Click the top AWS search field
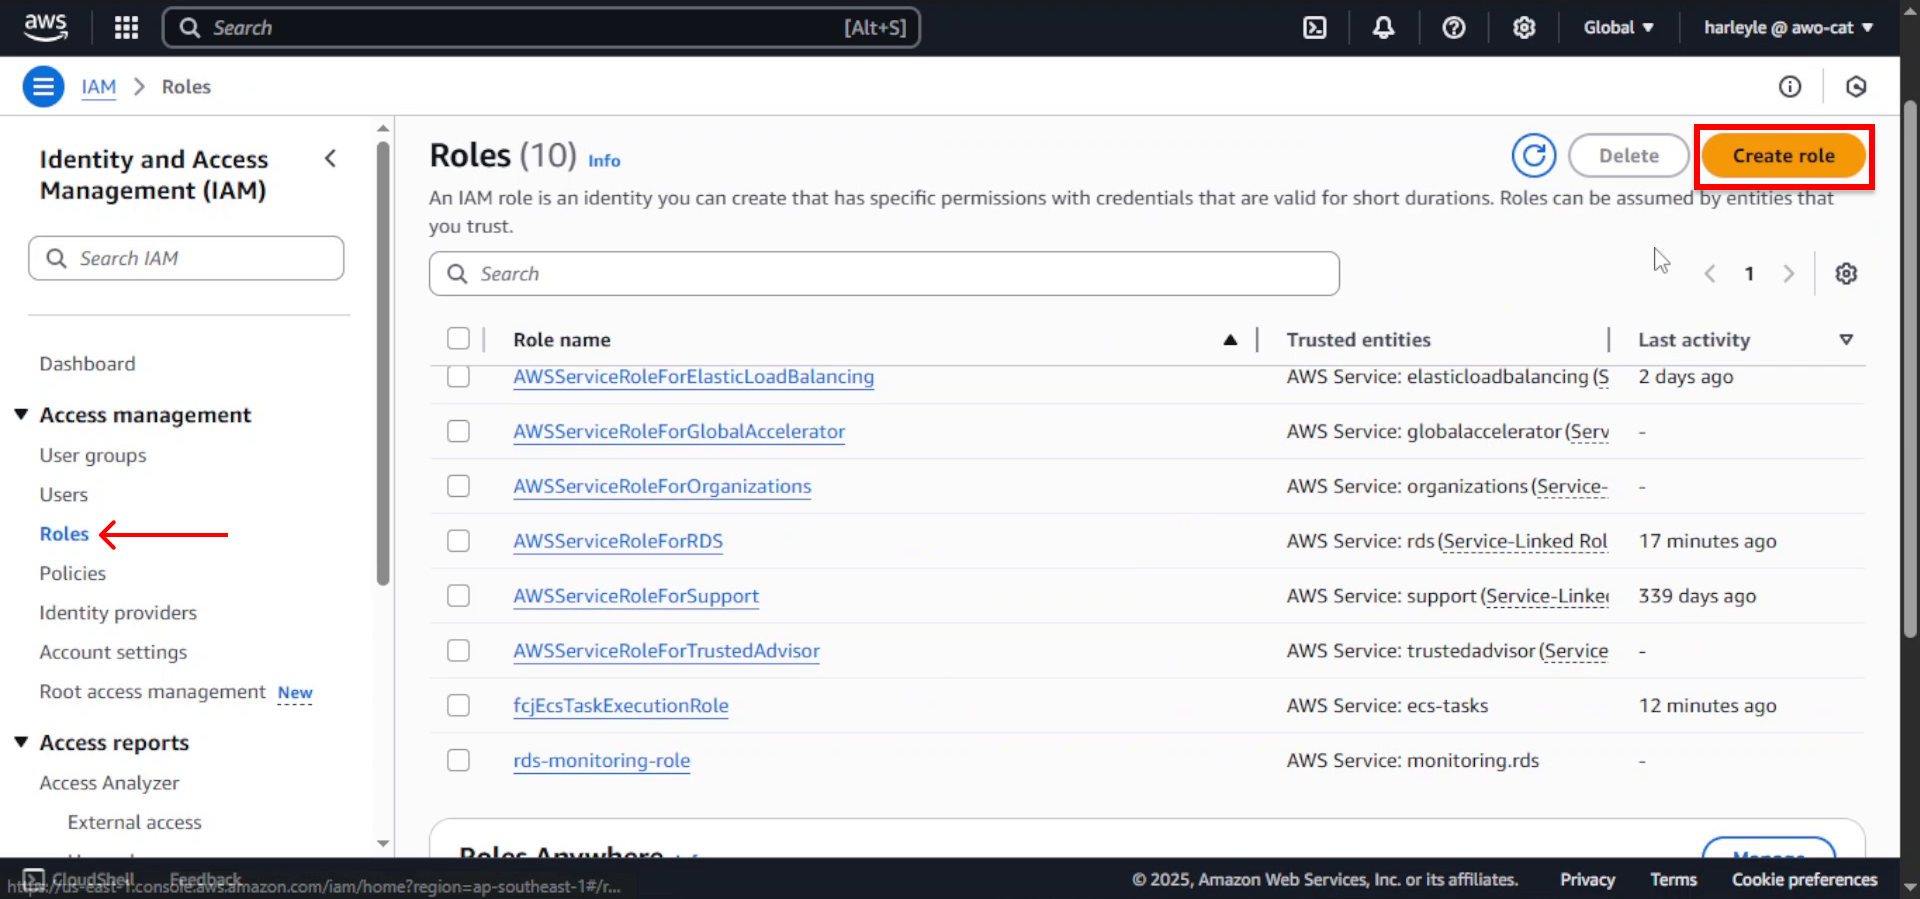The image size is (1920, 899). click(541, 27)
